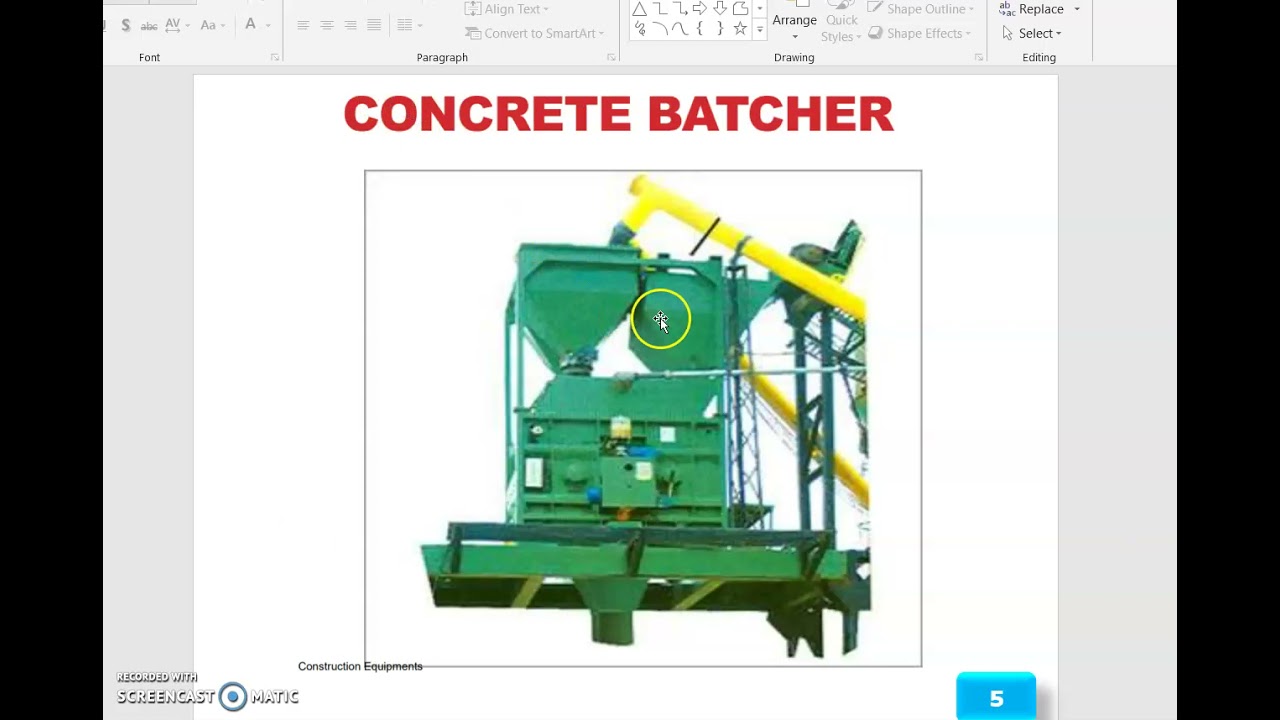Image resolution: width=1280 pixels, height=720 pixels.
Task: Toggle text shadow formatting
Action: click(x=126, y=25)
